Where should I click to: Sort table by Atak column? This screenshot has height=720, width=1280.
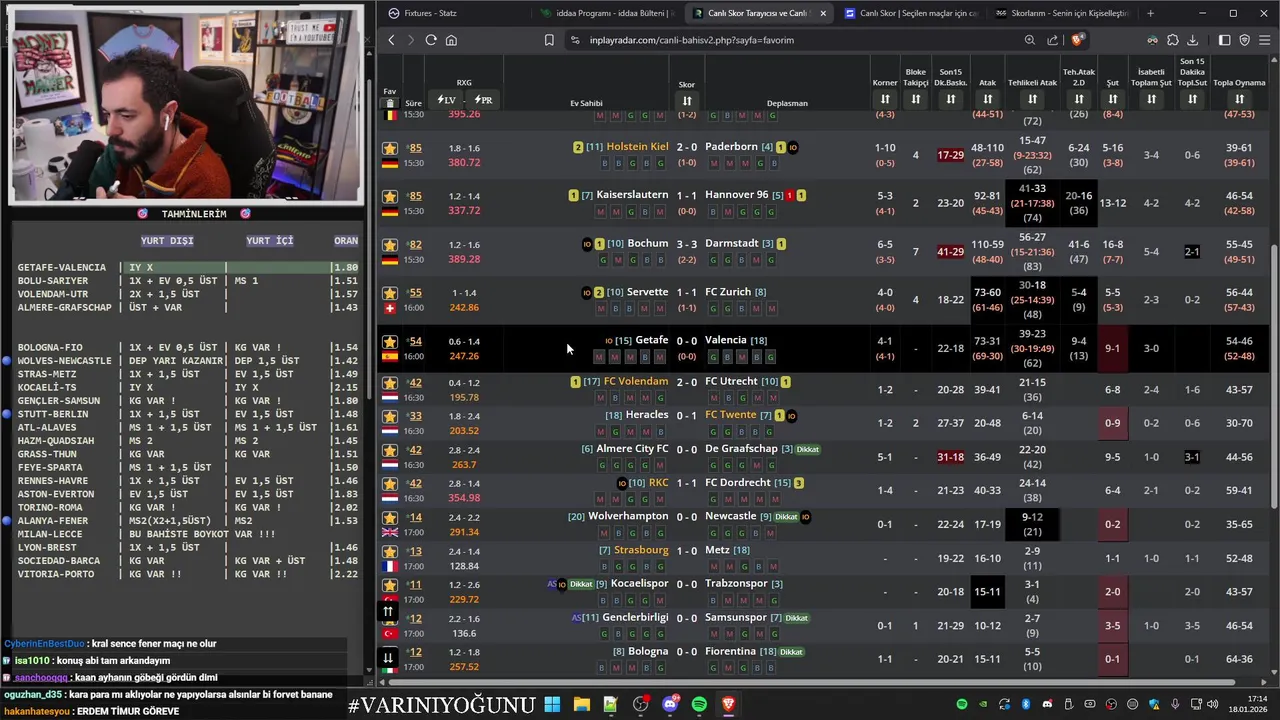(988, 99)
